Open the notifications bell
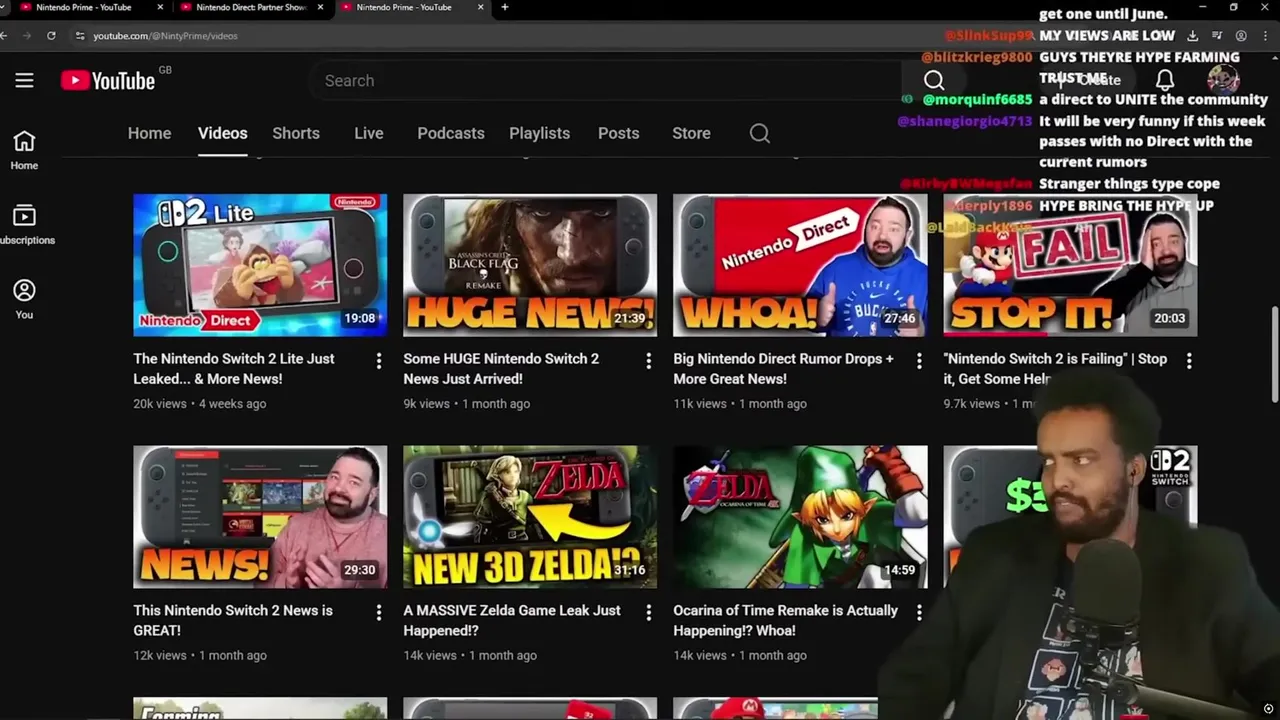Screen dimensions: 1280x720 click(1165, 80)
